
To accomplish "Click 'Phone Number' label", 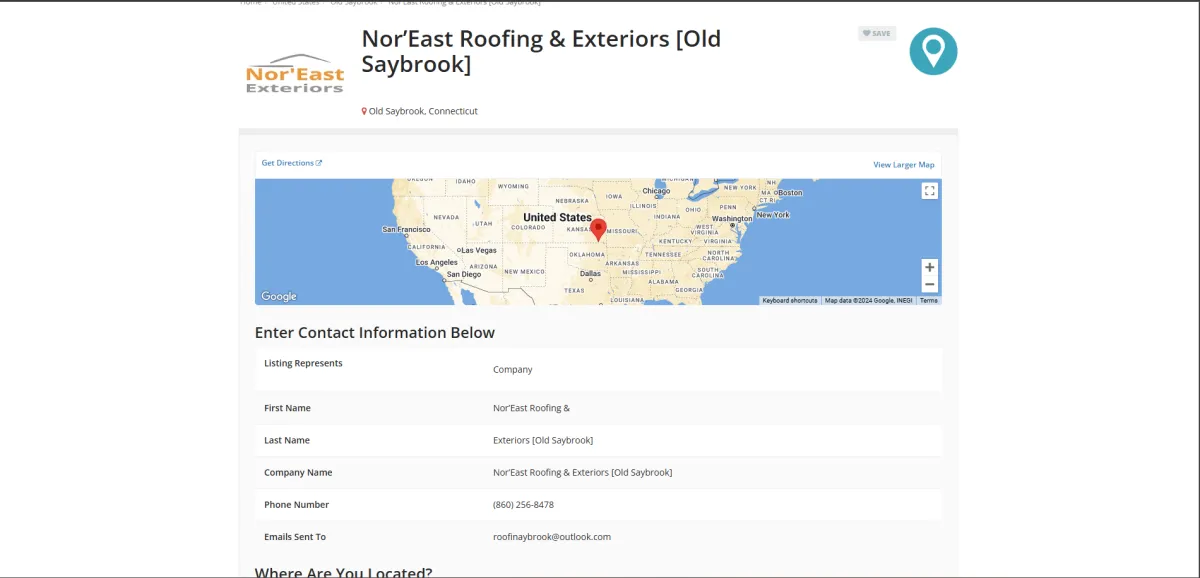I will tap(296, 505).
